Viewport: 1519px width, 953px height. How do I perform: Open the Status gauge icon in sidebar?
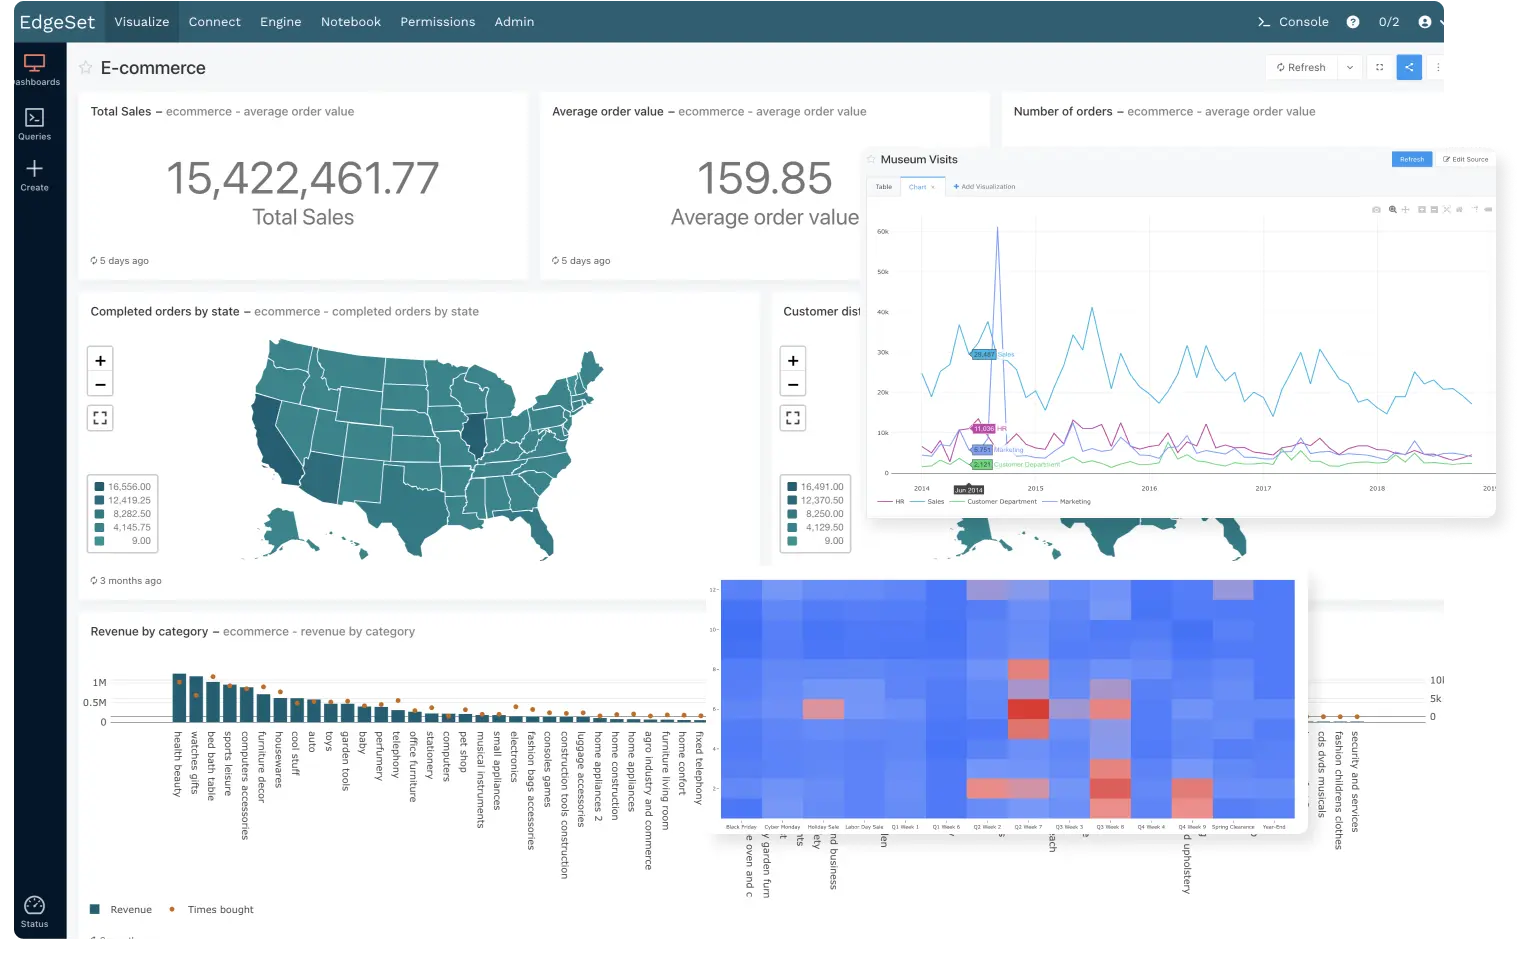[34, 905]
